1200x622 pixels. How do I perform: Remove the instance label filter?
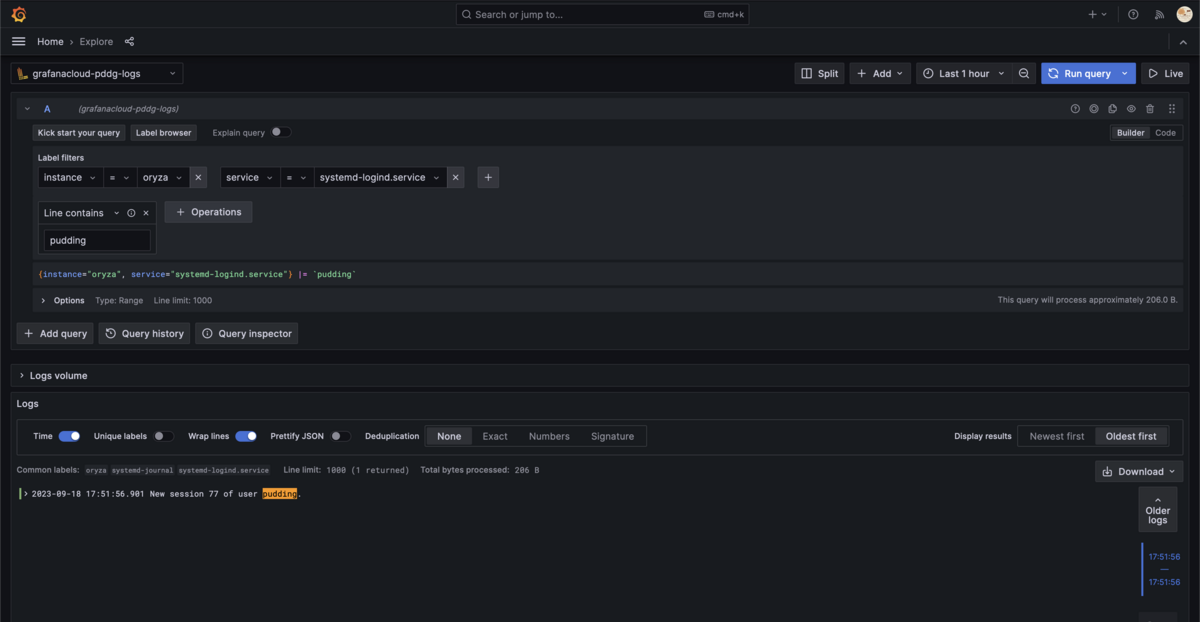point(198,177)
